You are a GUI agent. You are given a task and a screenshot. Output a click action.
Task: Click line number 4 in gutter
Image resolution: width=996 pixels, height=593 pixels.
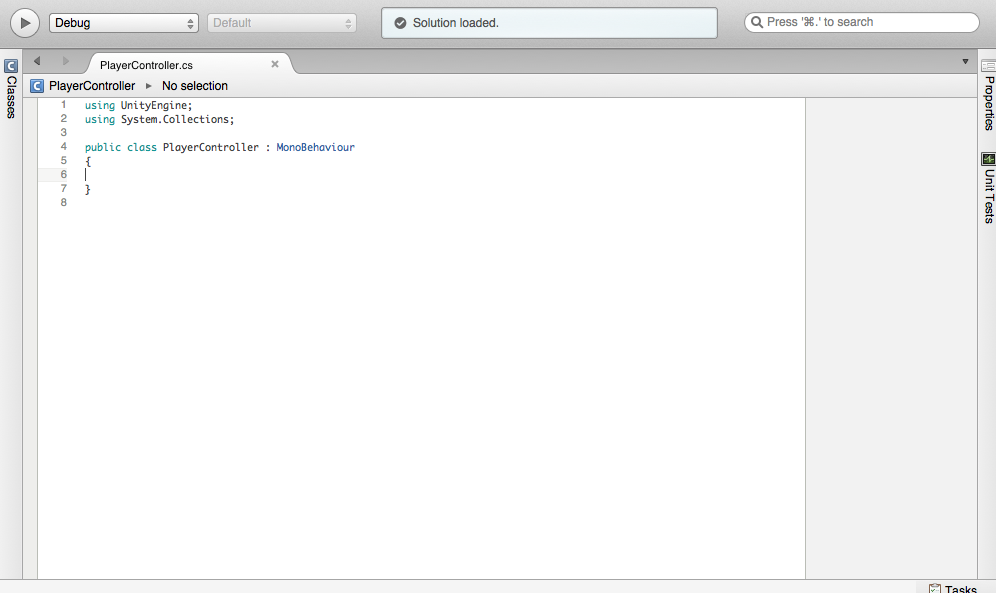click(64, 147)
